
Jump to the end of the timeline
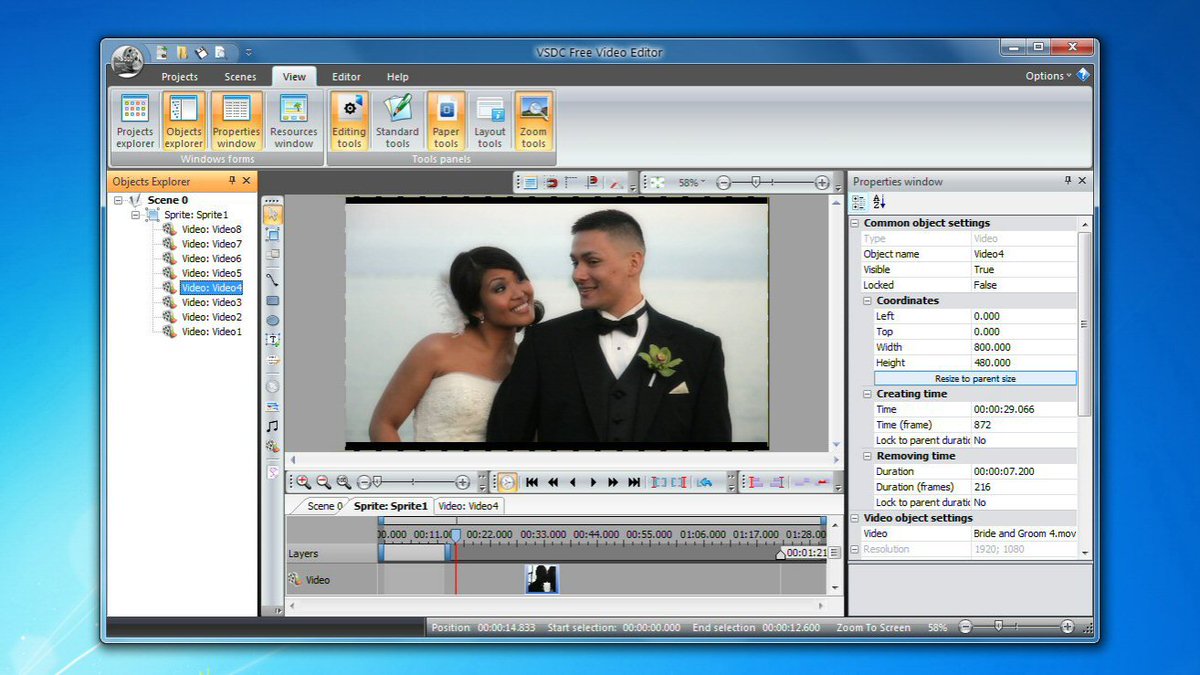[634, 482]
